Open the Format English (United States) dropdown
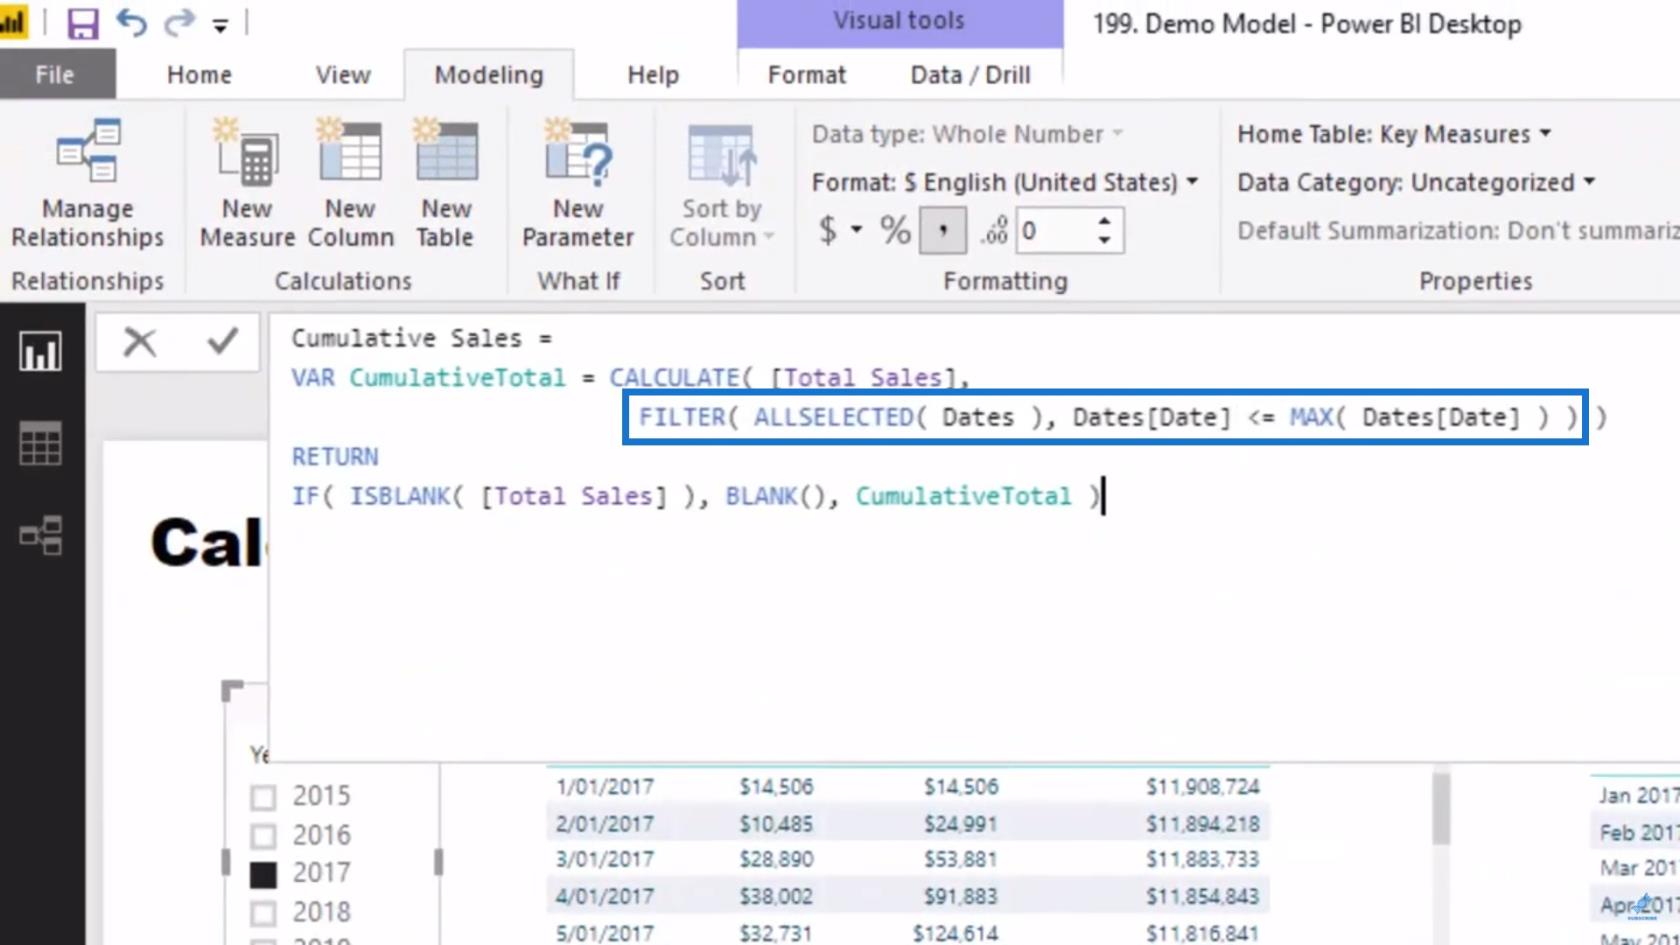The width and height of the screenshot is (1680, 945). point(1004,183)
